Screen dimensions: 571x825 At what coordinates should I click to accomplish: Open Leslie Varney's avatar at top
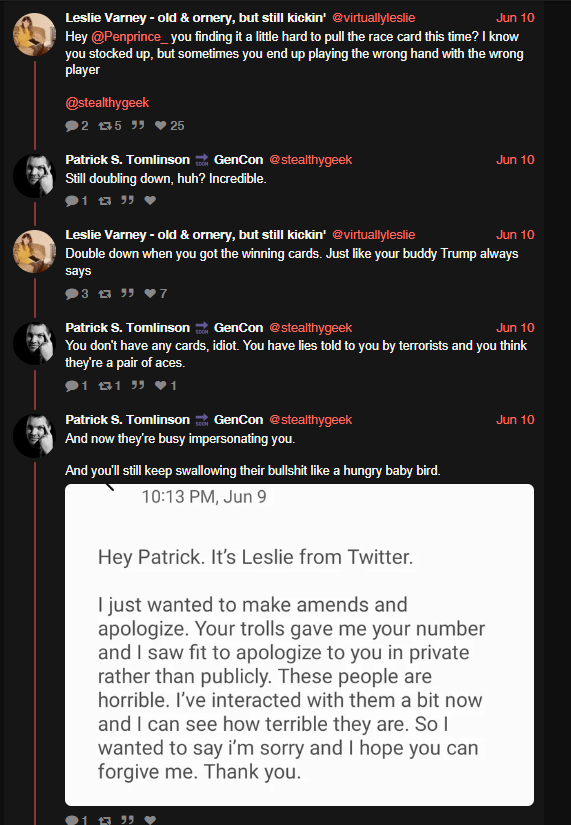(x=34, y=35)
